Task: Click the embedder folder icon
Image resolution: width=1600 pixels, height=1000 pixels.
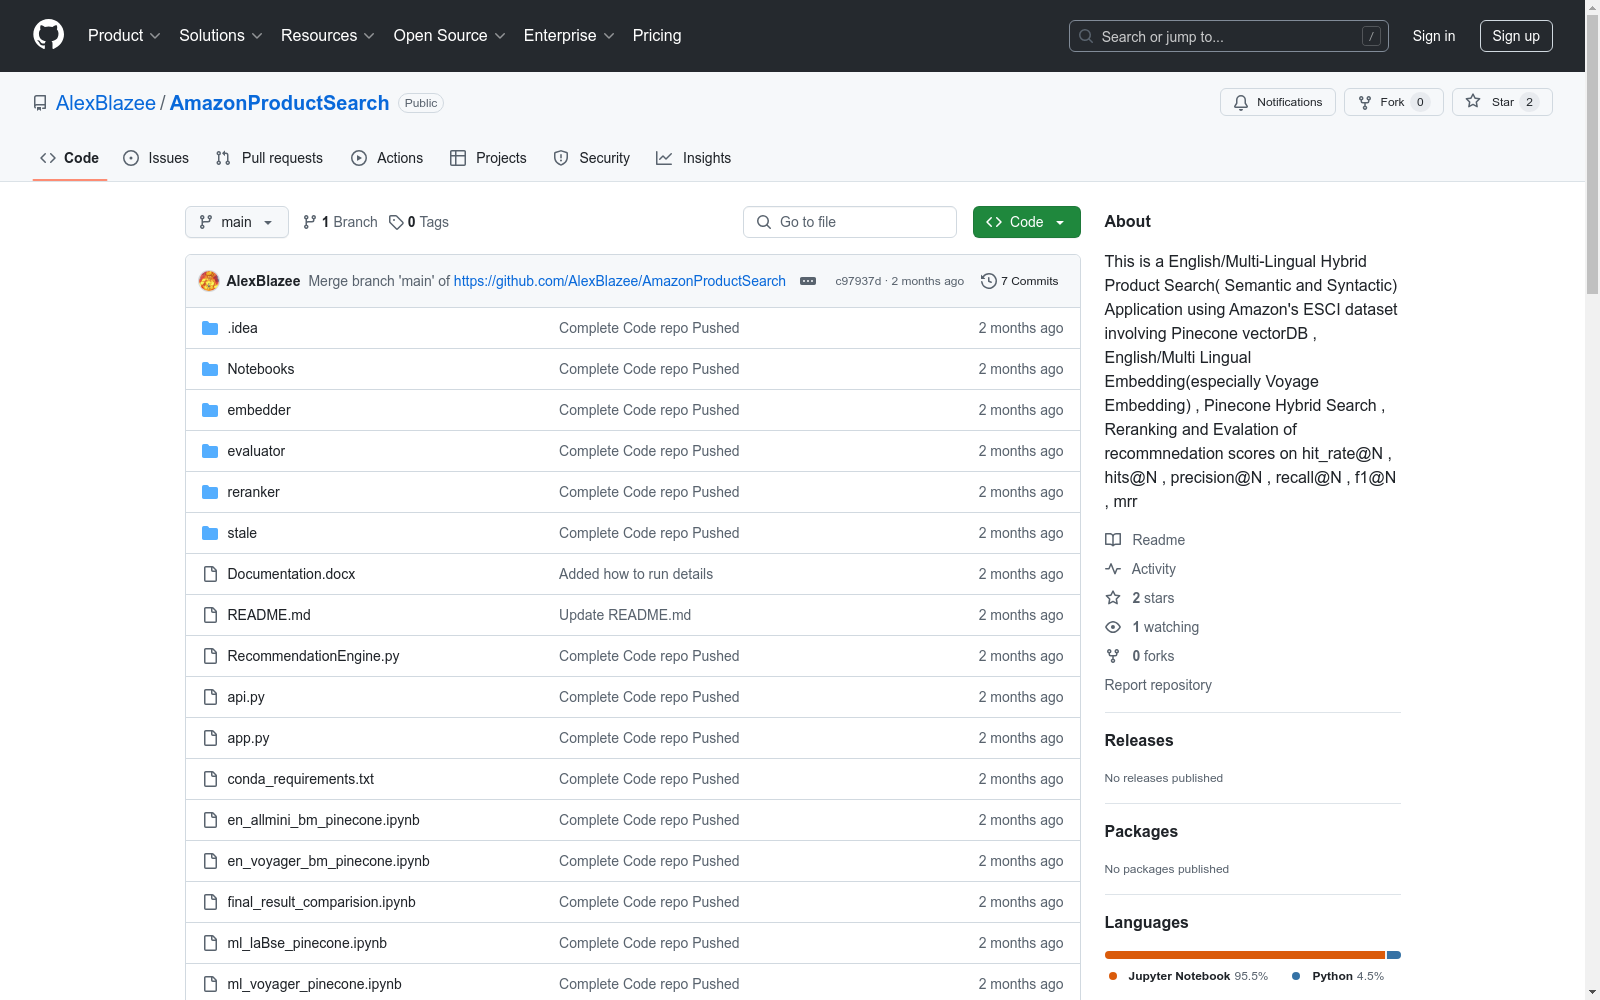Action: pyautogui.click(x=210, y=410)
